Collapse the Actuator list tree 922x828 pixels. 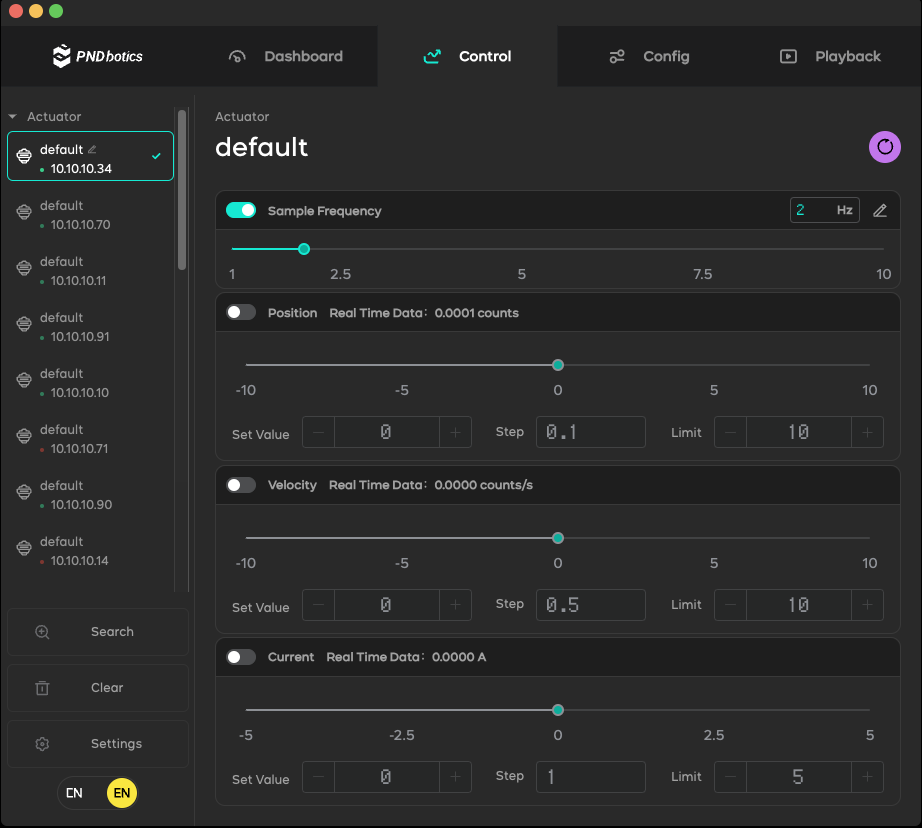point(12,116)
